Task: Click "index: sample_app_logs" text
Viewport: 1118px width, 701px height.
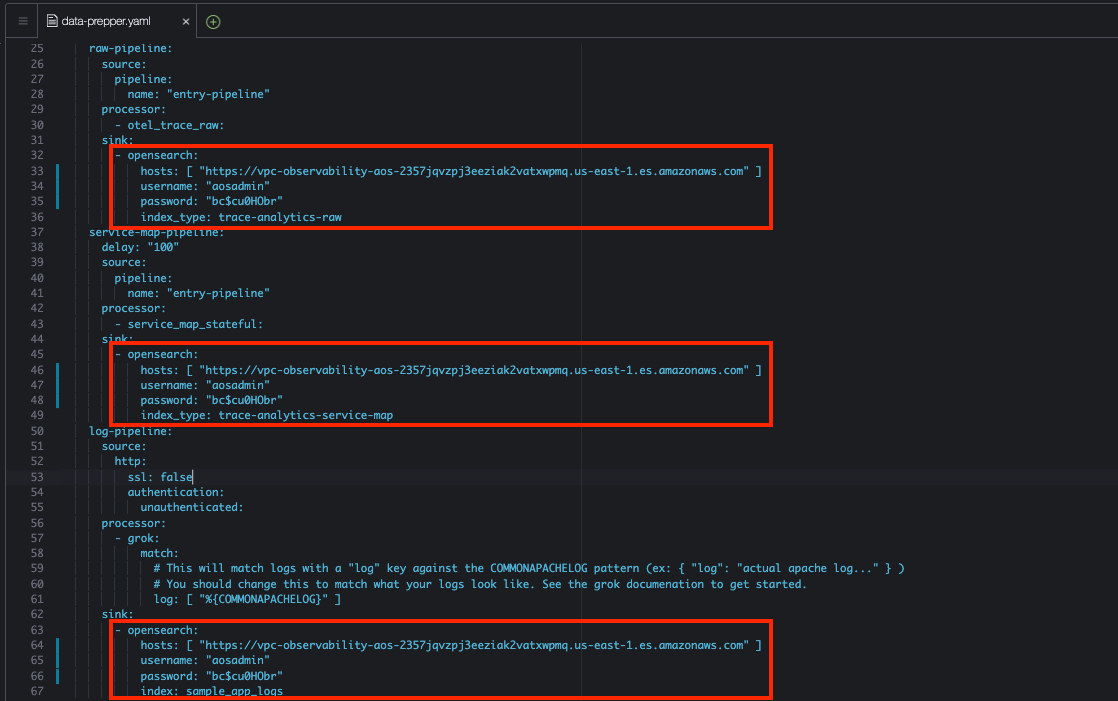Action: [212, 691]
